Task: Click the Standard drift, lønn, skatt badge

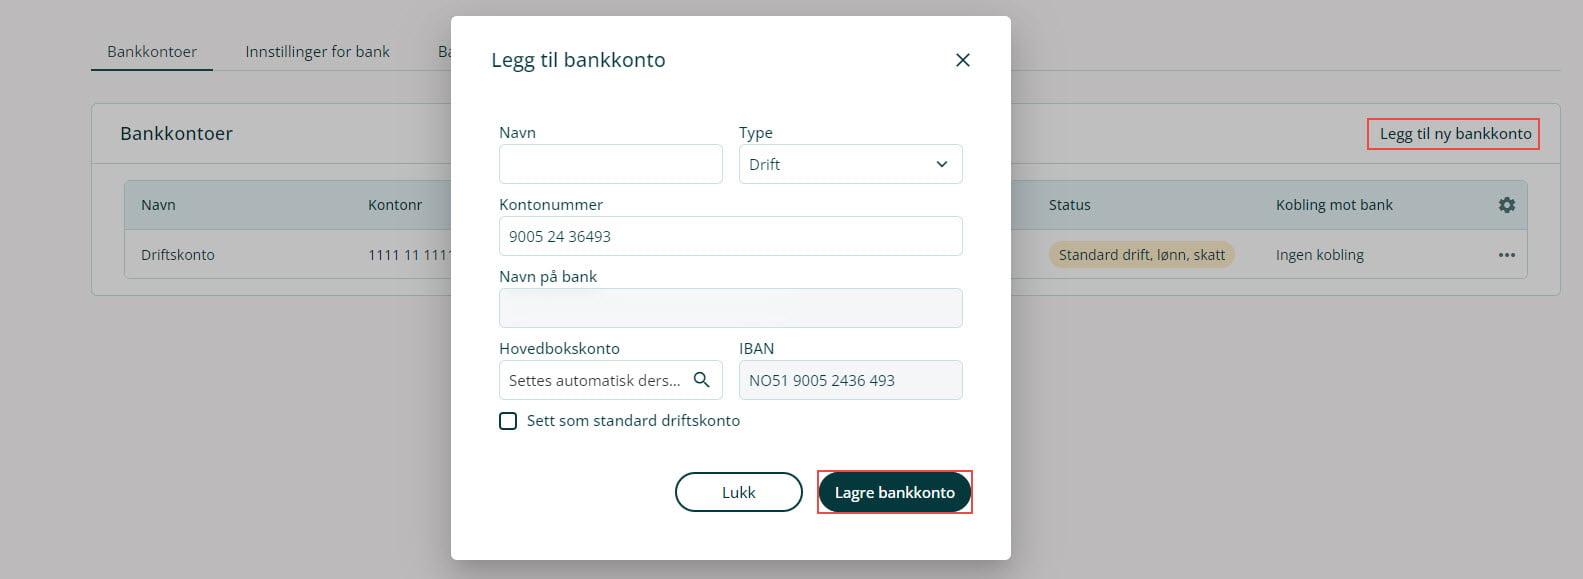Action: click(1141, 255)
